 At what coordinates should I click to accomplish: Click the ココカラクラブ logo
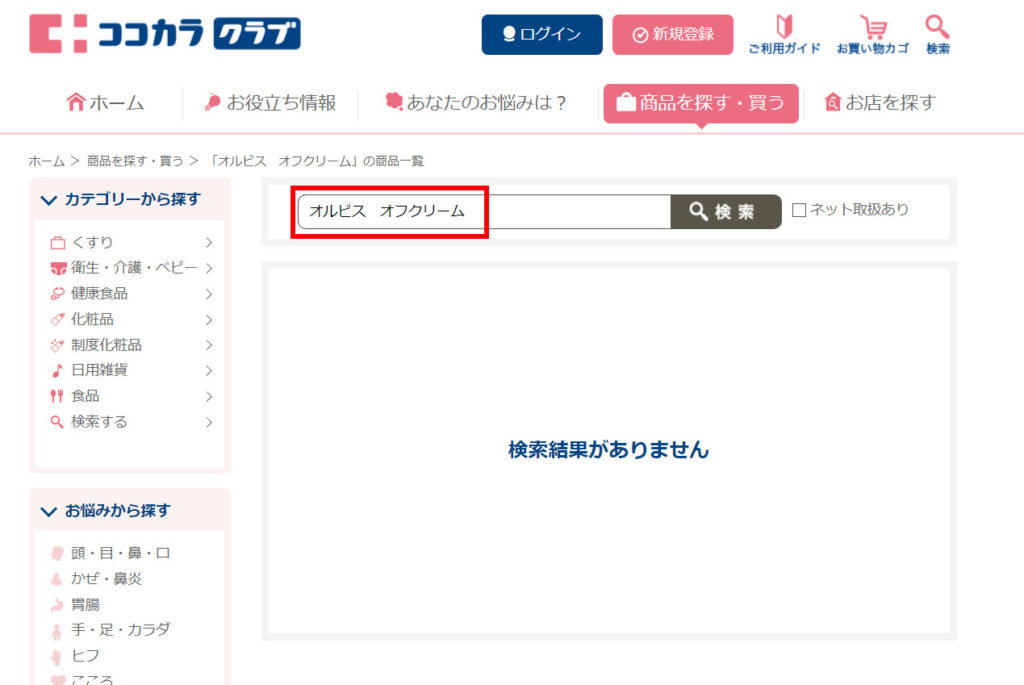click(165, 33)
